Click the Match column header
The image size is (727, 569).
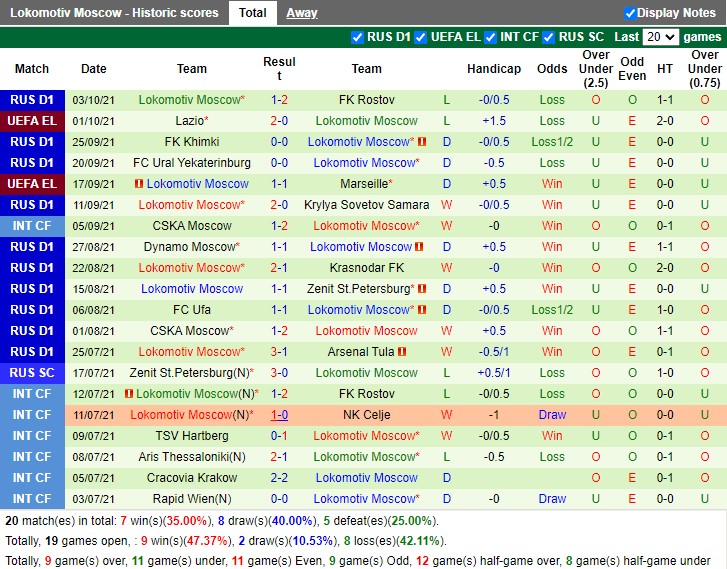[32, 69]
